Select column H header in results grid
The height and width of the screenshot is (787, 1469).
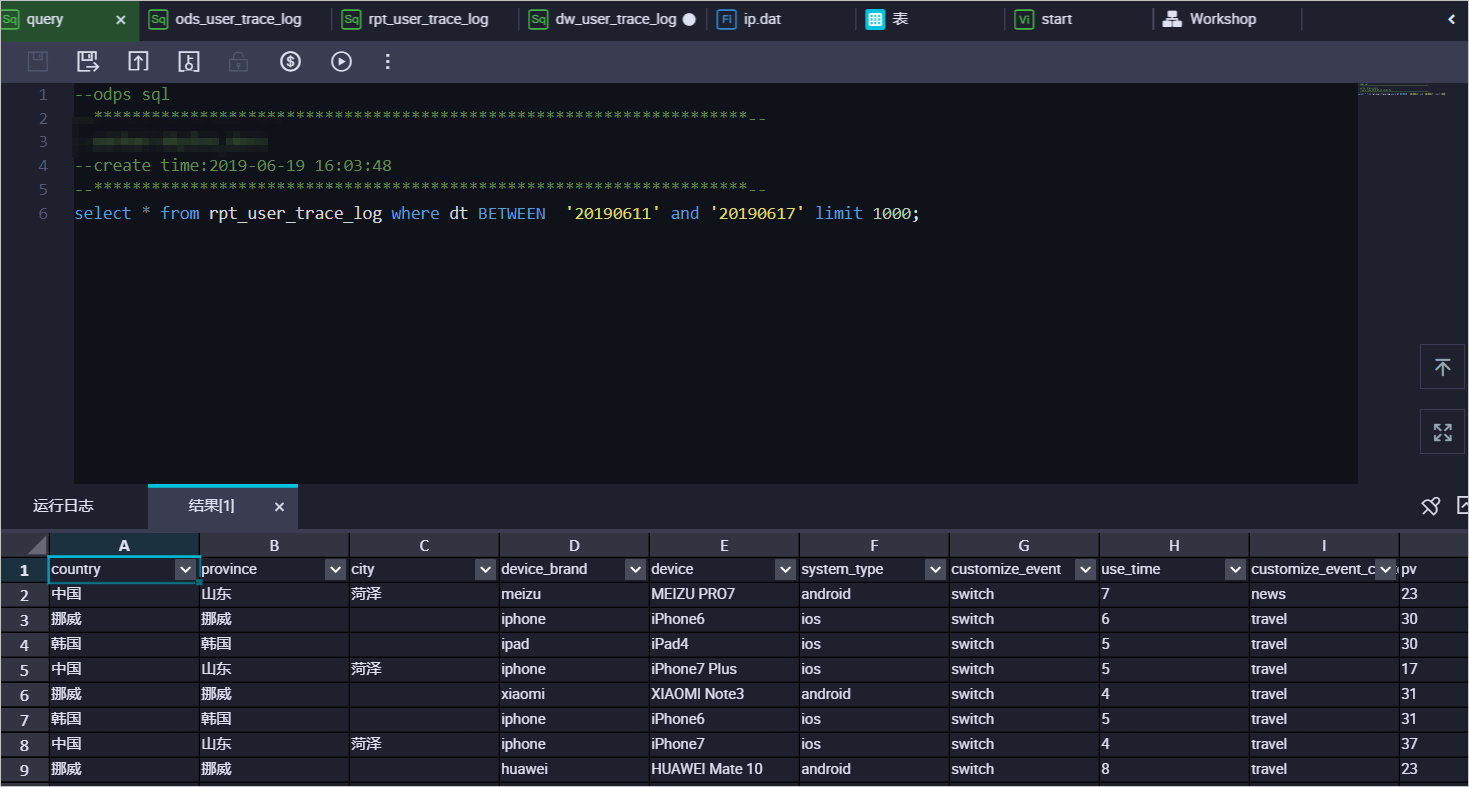click(x=1174, y=545)
